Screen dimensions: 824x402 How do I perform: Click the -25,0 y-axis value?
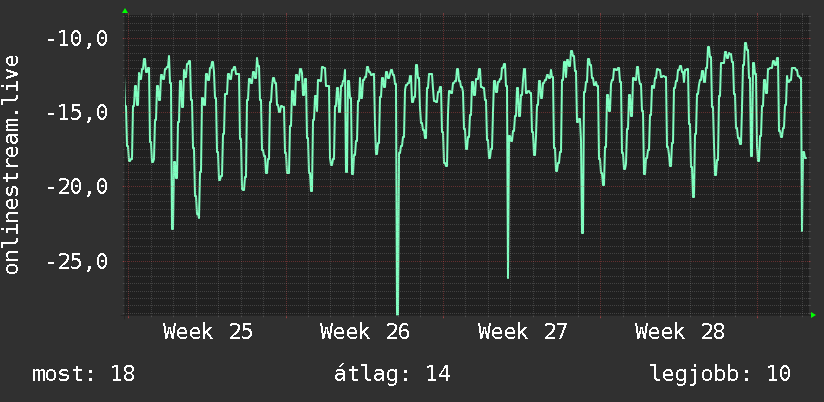click(x=77, y=261)
